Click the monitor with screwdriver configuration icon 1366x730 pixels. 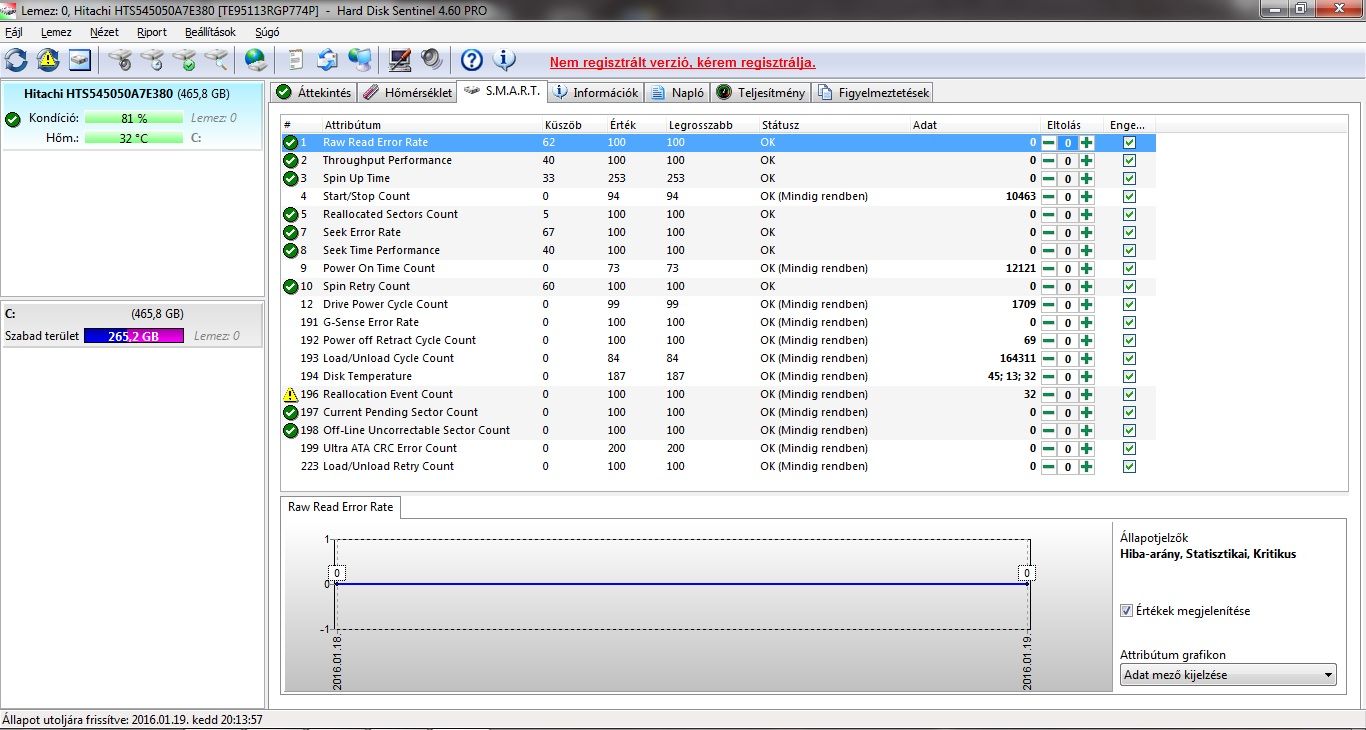pos(400,60)
